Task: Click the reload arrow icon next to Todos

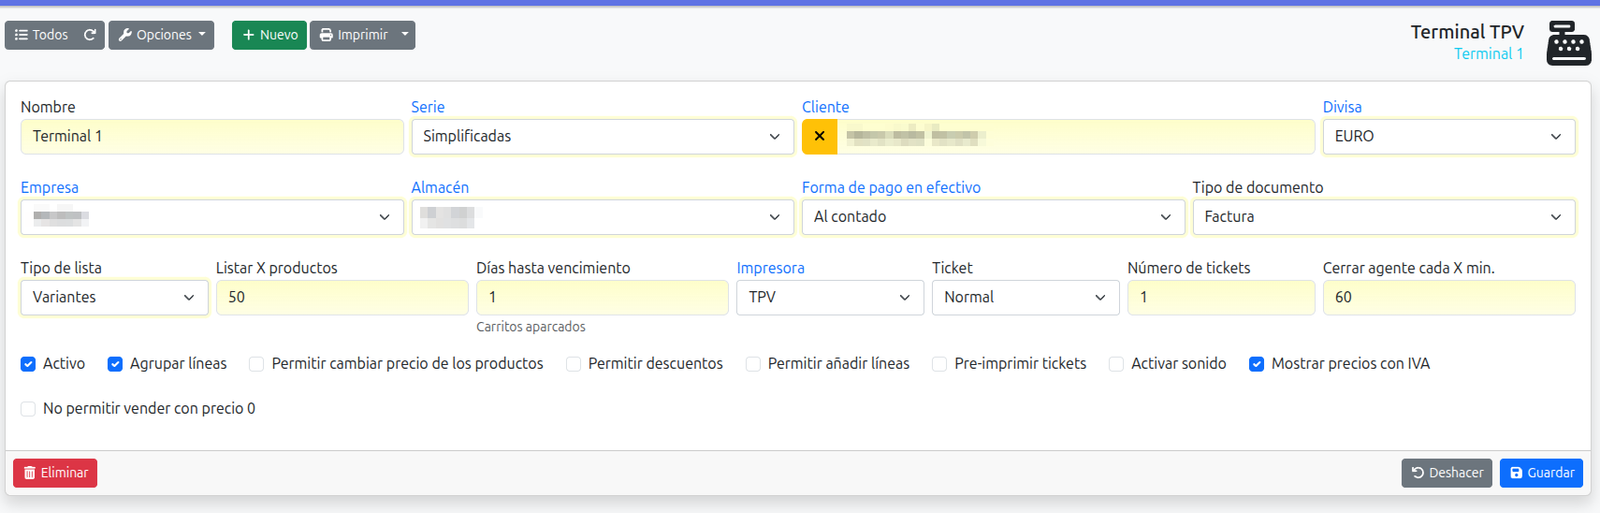Action: (x=90, y=35)
